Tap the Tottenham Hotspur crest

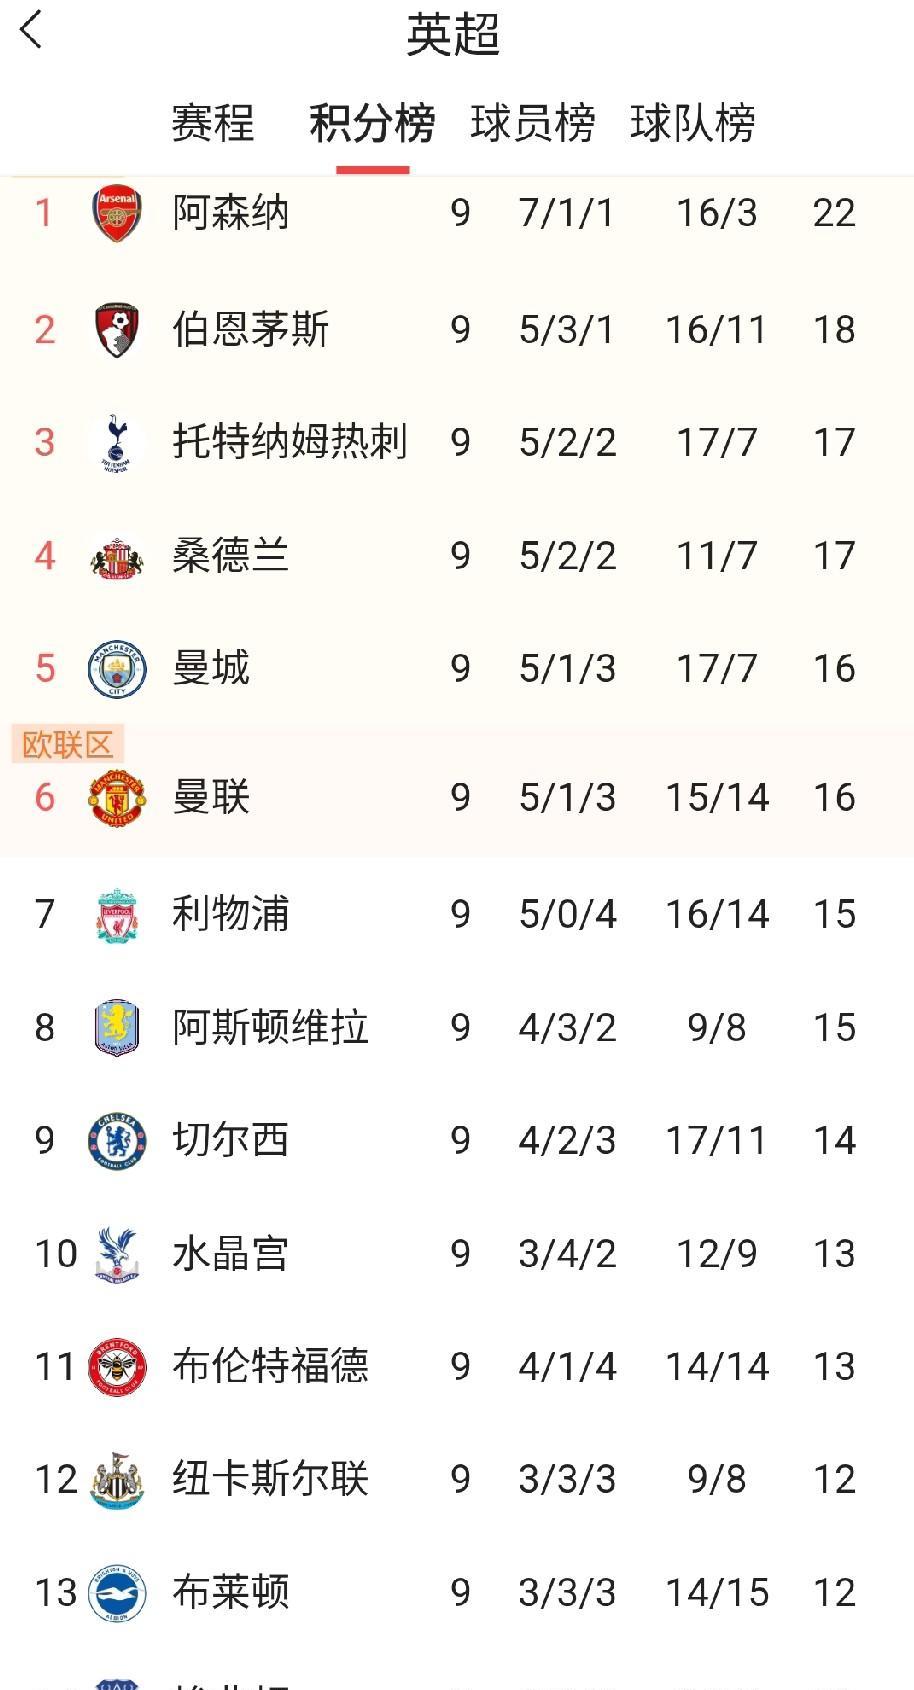117,443
